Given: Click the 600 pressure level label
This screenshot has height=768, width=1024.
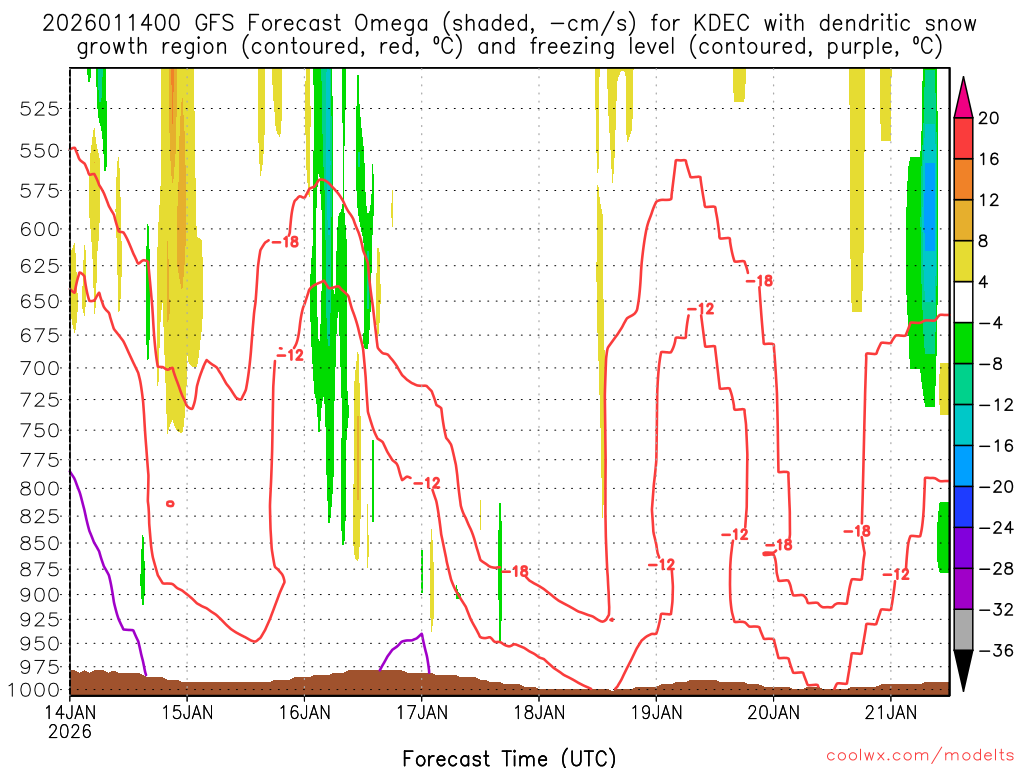Looking at the screenshot, I should pos(40,230).
